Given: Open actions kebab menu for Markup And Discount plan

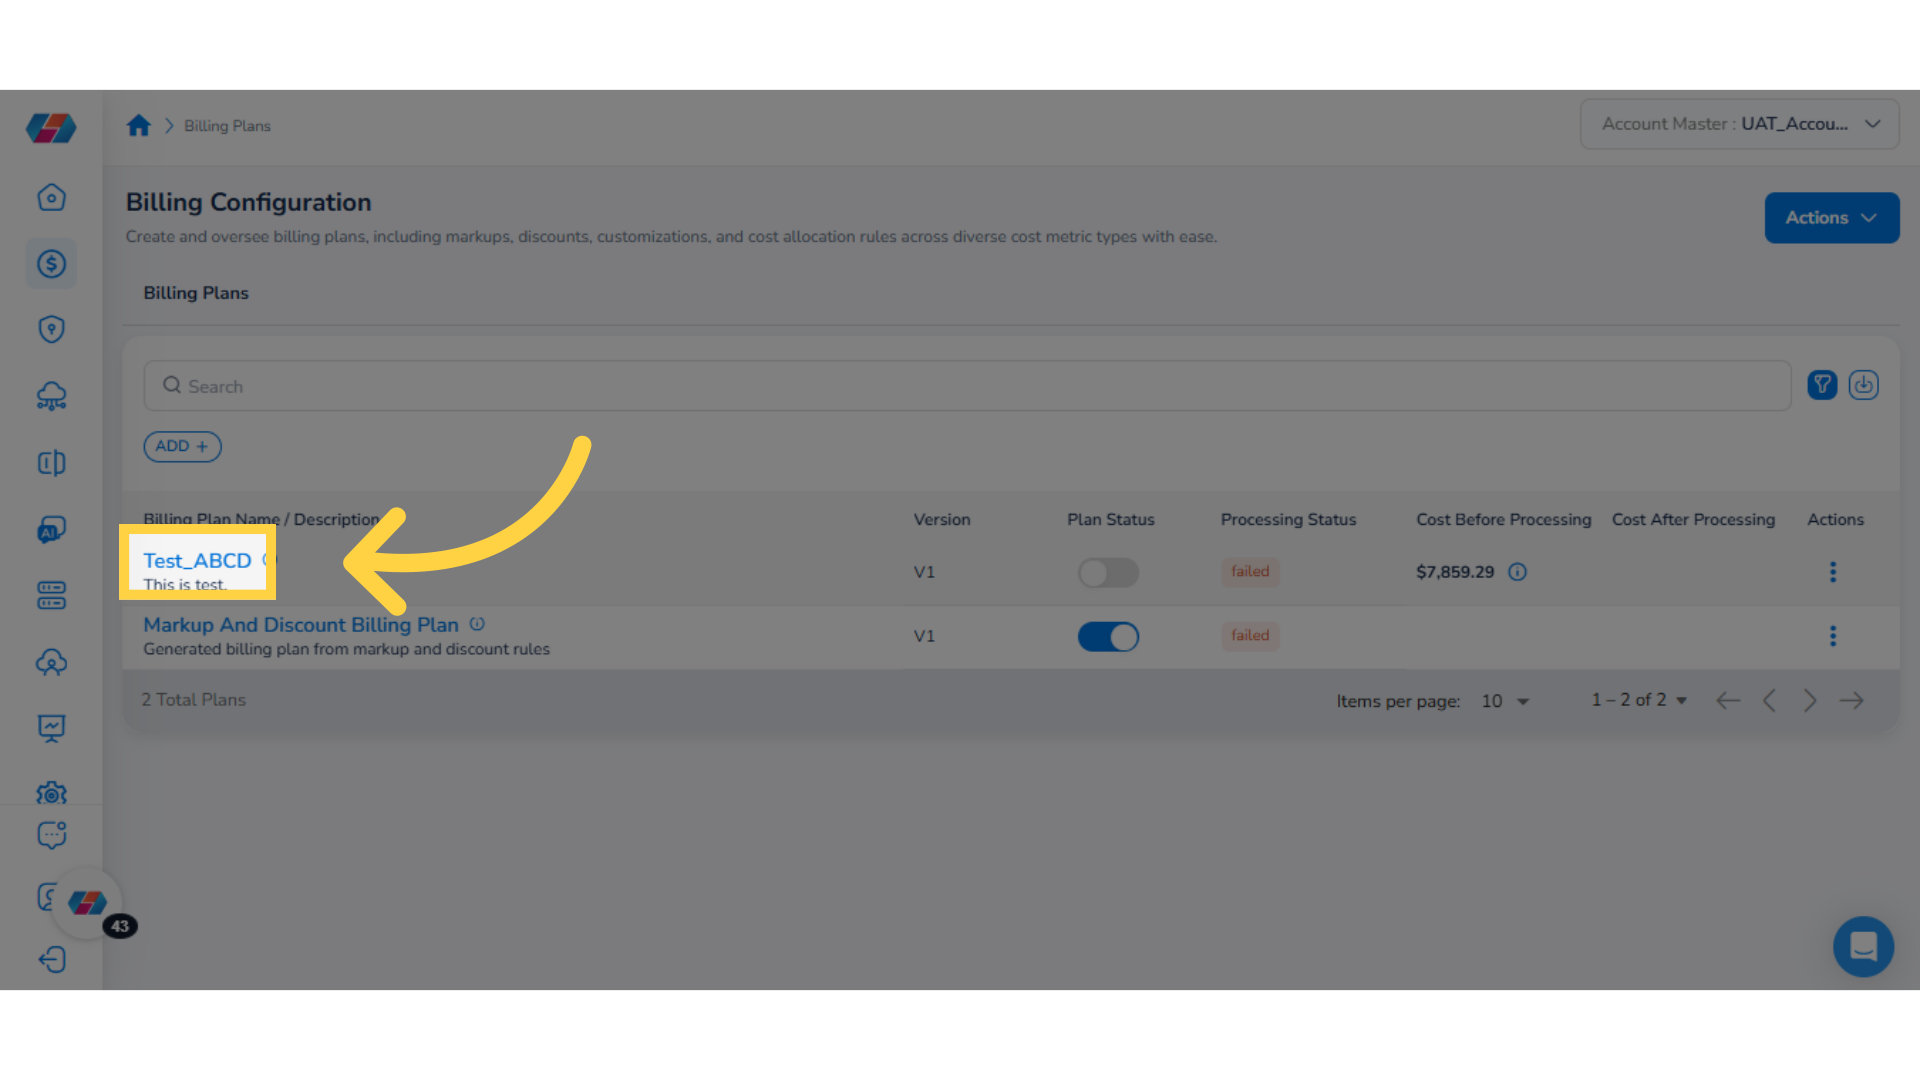Looking at the screenshot, I should (x=1833, y=636).
